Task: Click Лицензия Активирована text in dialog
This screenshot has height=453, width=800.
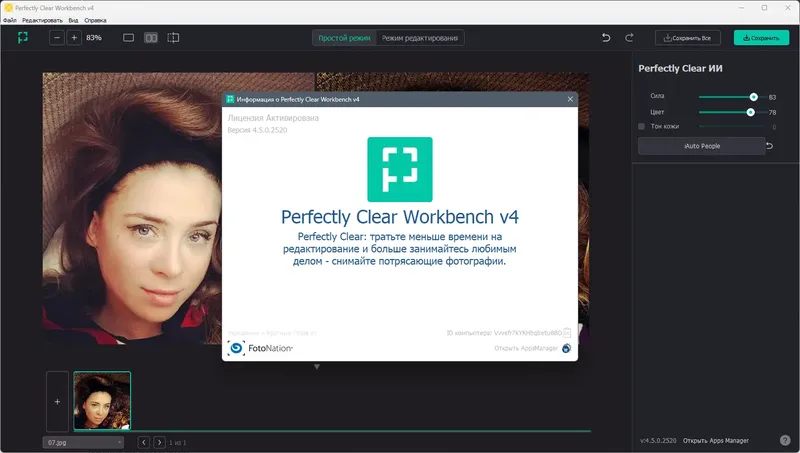Action: [x=273, y=118]
